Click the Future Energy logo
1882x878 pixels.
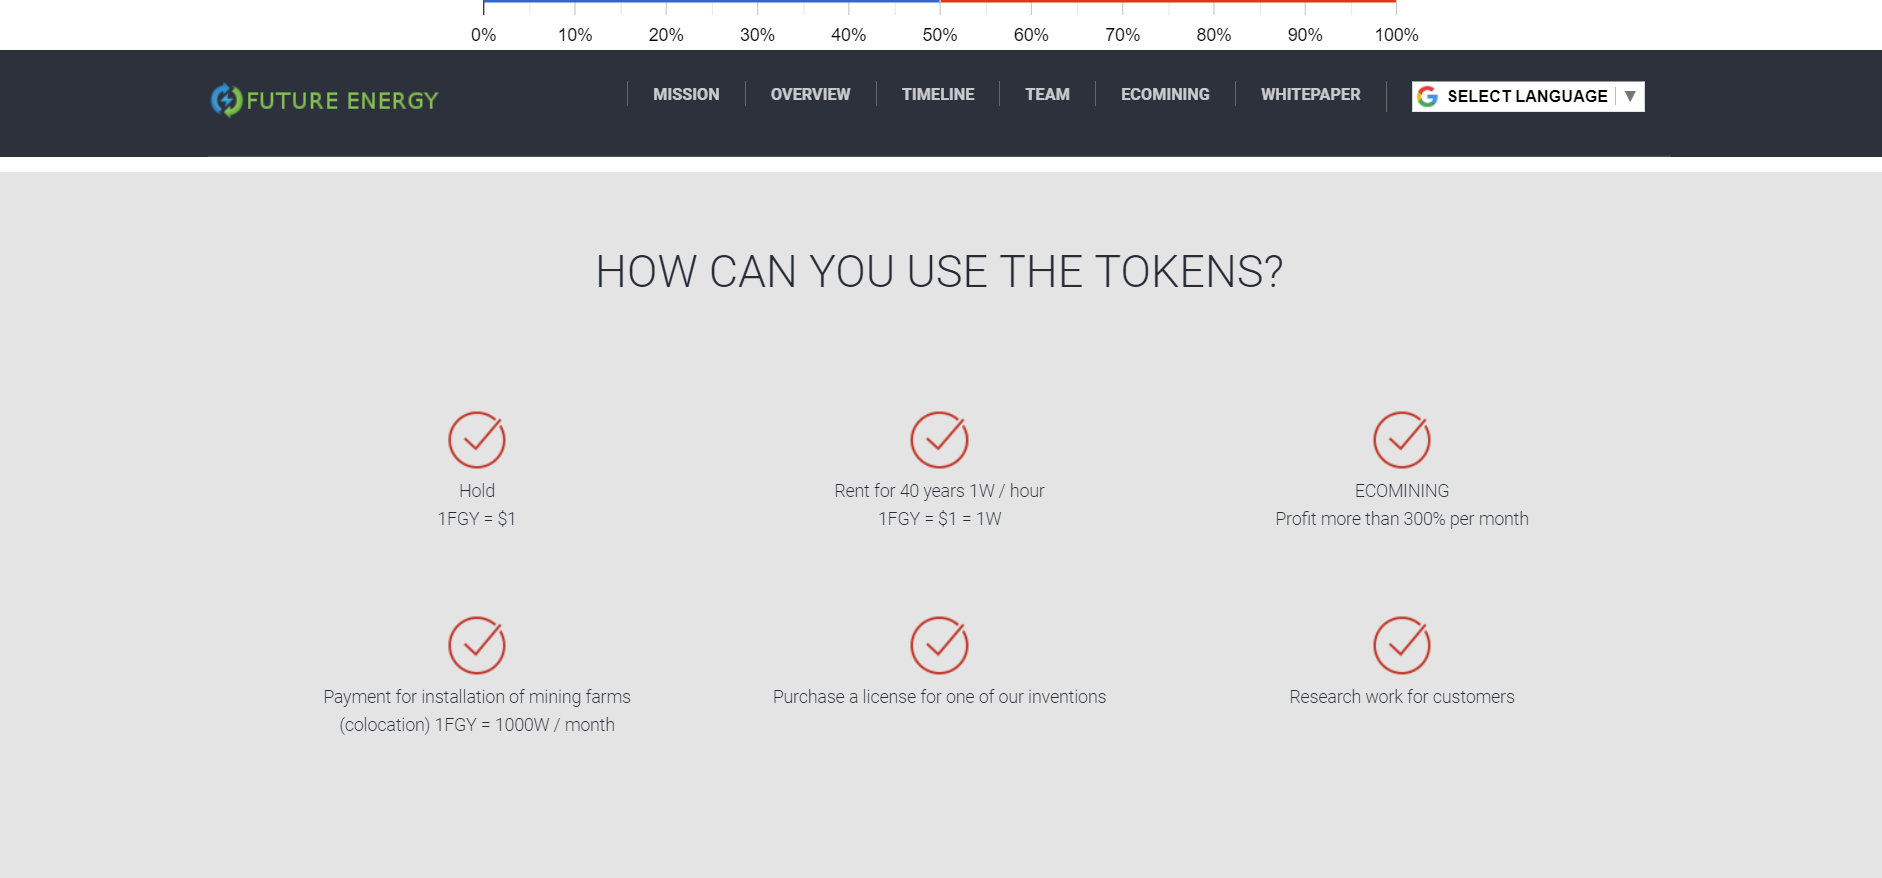coord(325,100)
